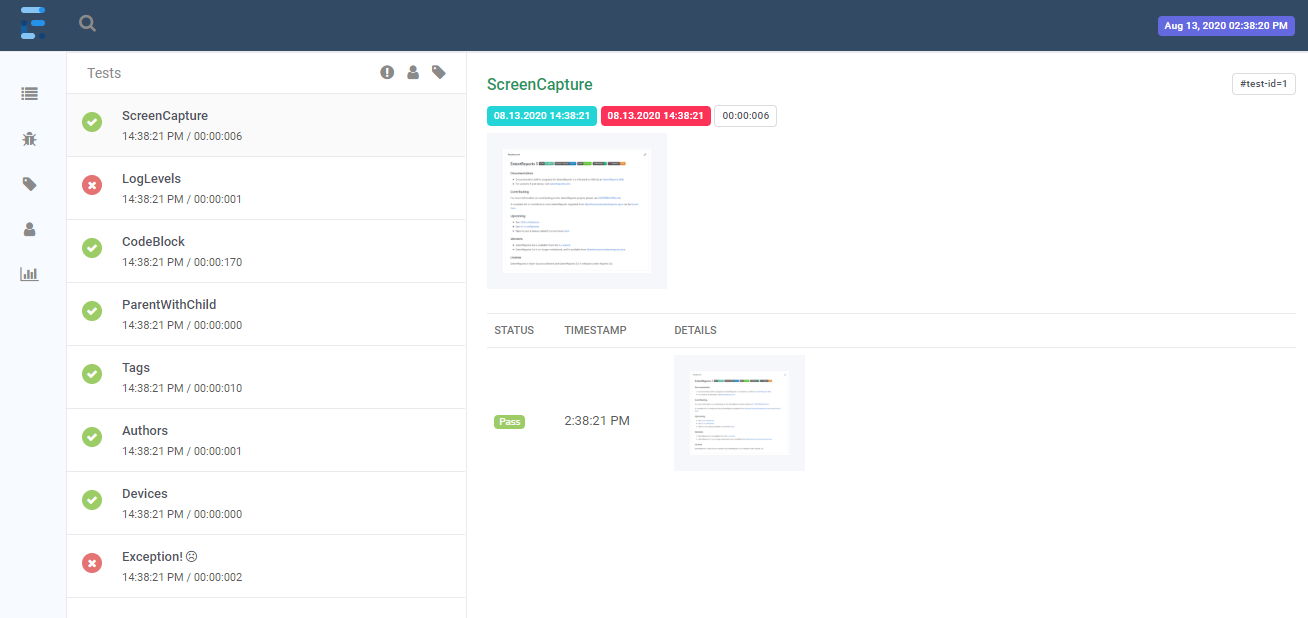
Task: Click the TIMESTAMP column header
Action: point(595,330)
